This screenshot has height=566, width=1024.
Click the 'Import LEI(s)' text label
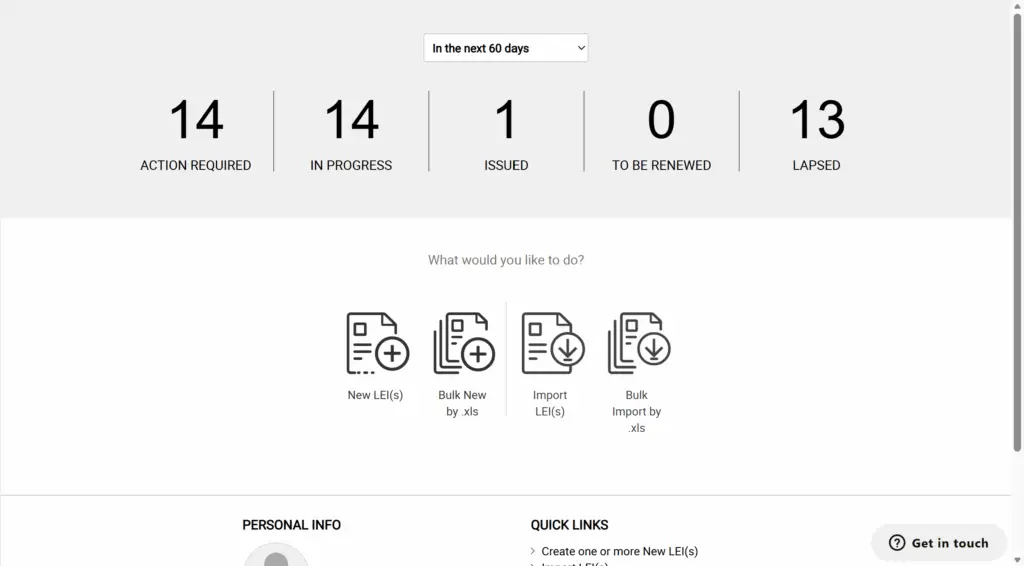pos(550,403)
